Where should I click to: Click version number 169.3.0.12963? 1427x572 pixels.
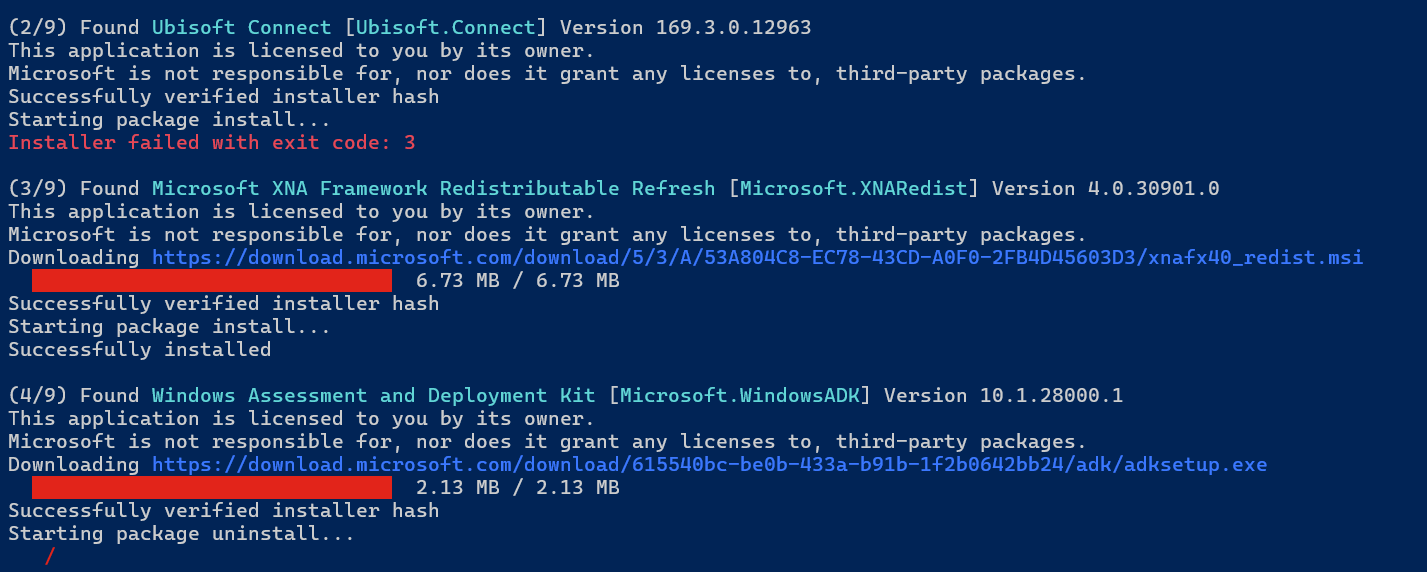(x=733, y=28)
